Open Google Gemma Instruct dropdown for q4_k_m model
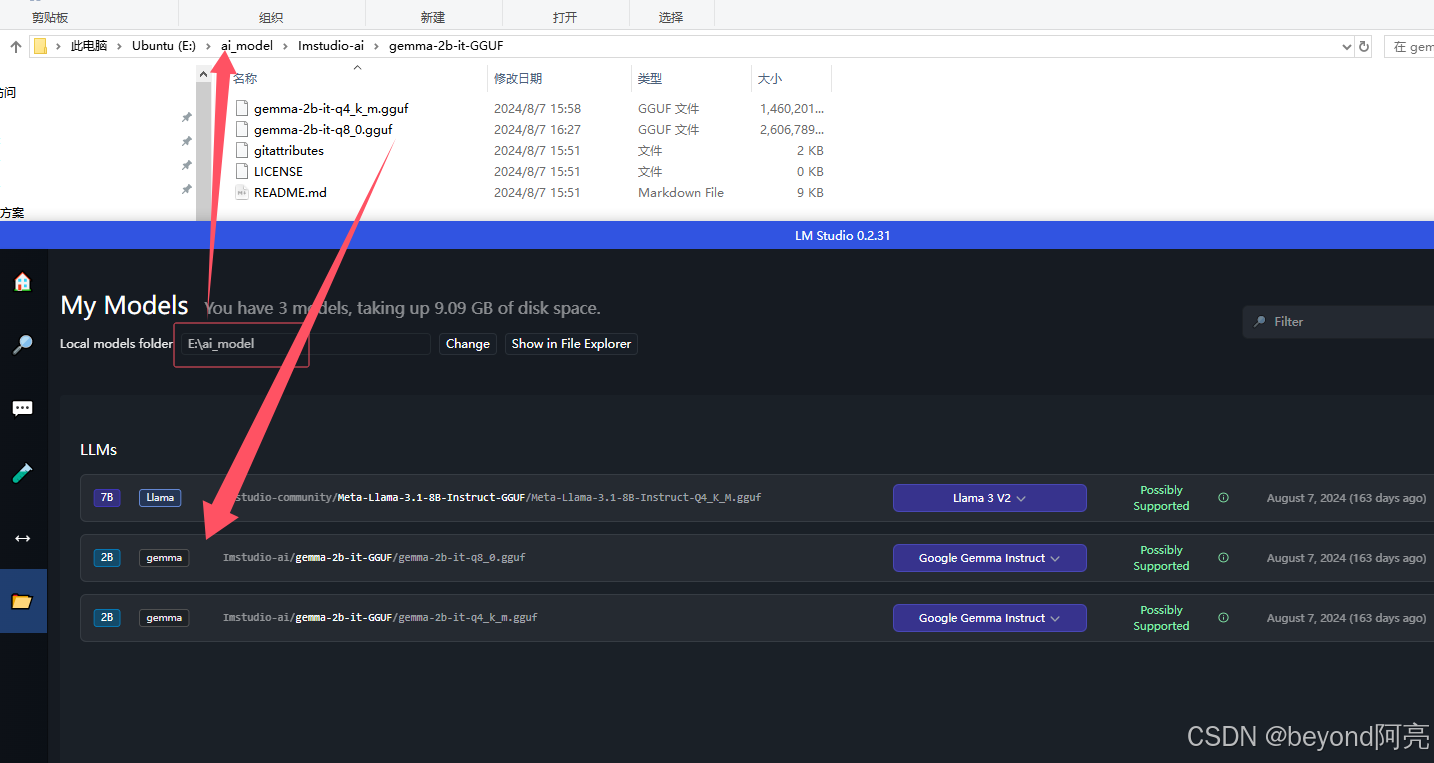This screenshot has width=1434, height=763. click(989, 618)
